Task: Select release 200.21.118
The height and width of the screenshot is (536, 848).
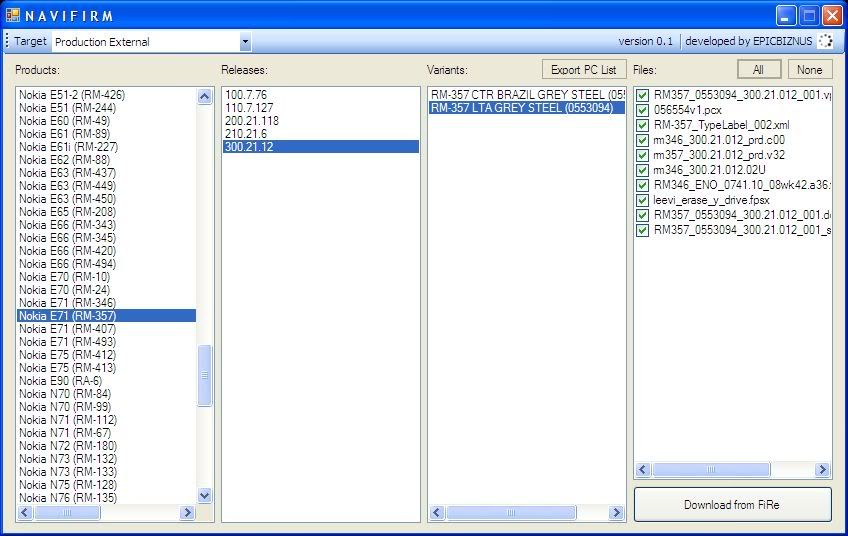Action: [x=321, y=121]
